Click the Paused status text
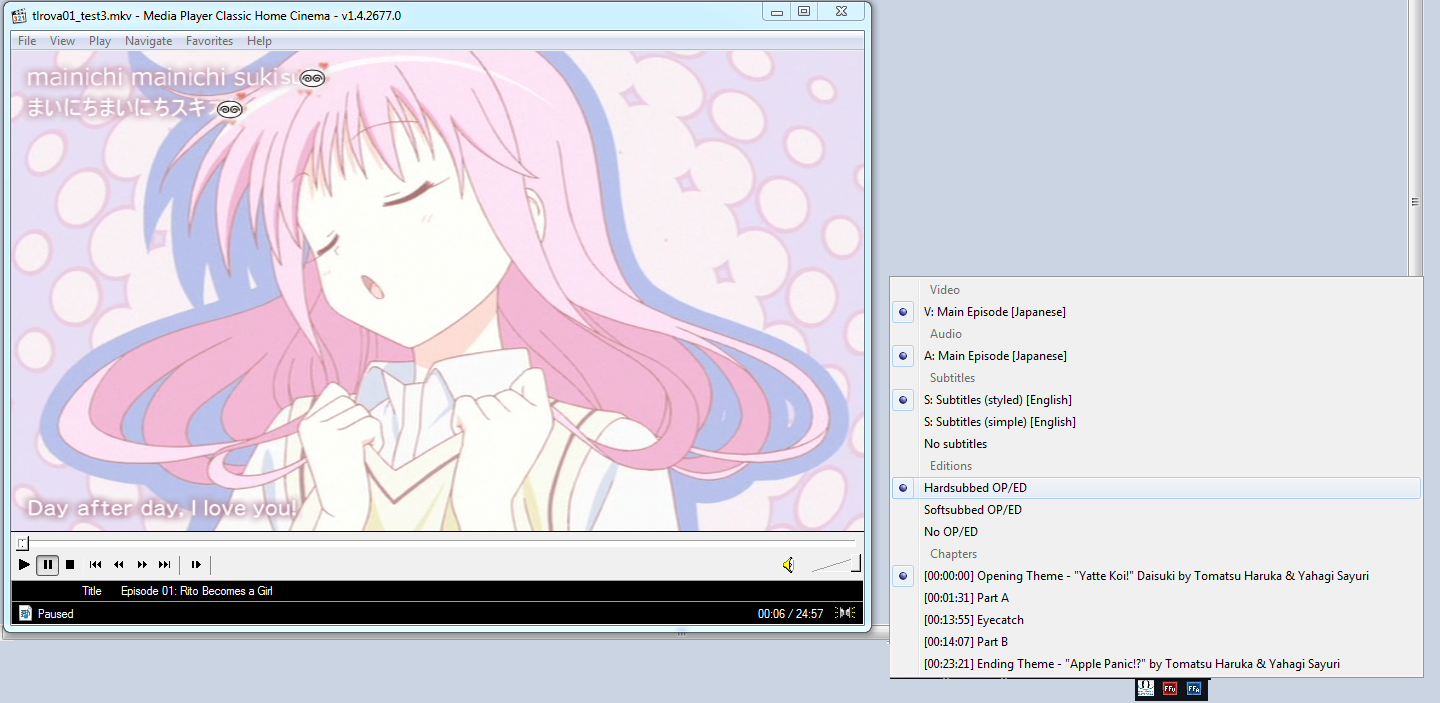1440x703 pixels. (56, 614)
